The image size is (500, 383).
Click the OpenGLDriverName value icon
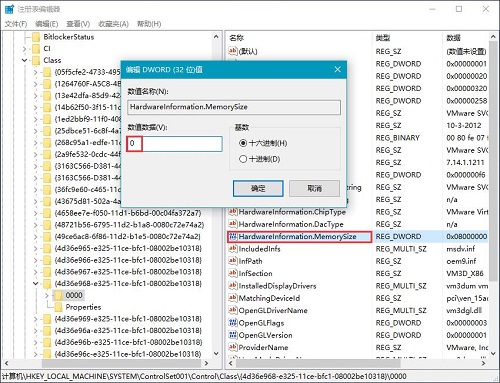[233, 310]
